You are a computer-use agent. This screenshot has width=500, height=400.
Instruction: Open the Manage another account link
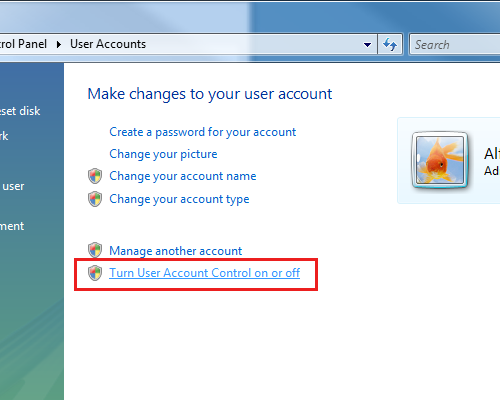click(x=176, y=251)
